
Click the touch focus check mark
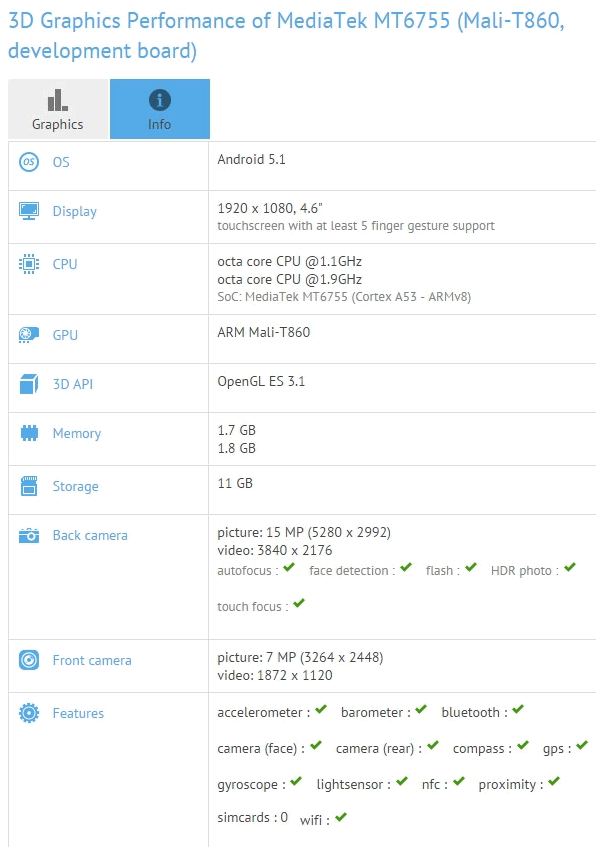click(299, 603)
